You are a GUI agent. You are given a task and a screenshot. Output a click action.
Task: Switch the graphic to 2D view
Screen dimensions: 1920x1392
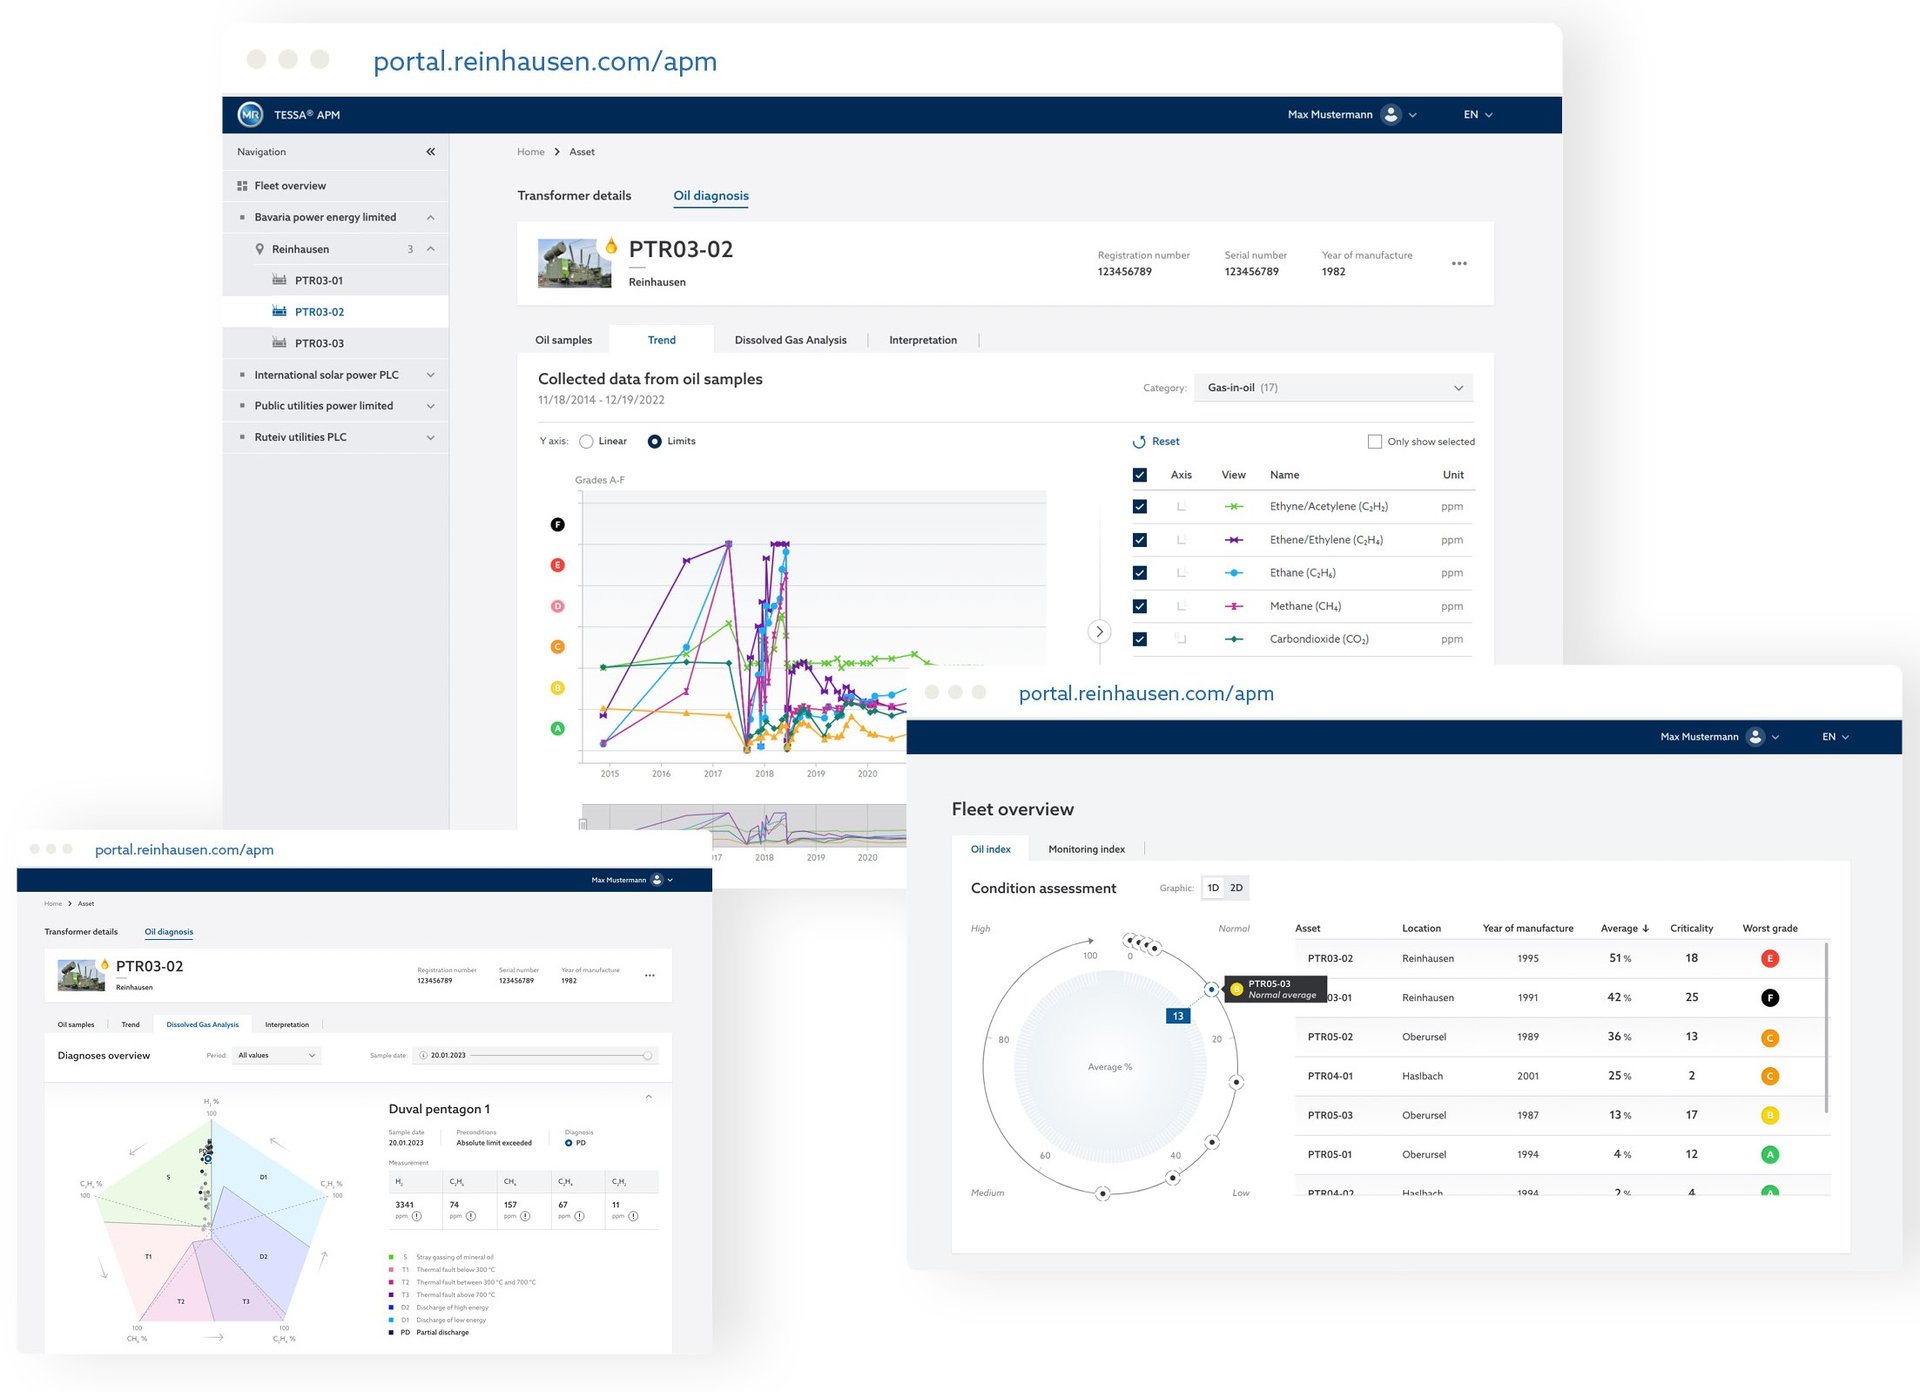tap(1236, 888)
